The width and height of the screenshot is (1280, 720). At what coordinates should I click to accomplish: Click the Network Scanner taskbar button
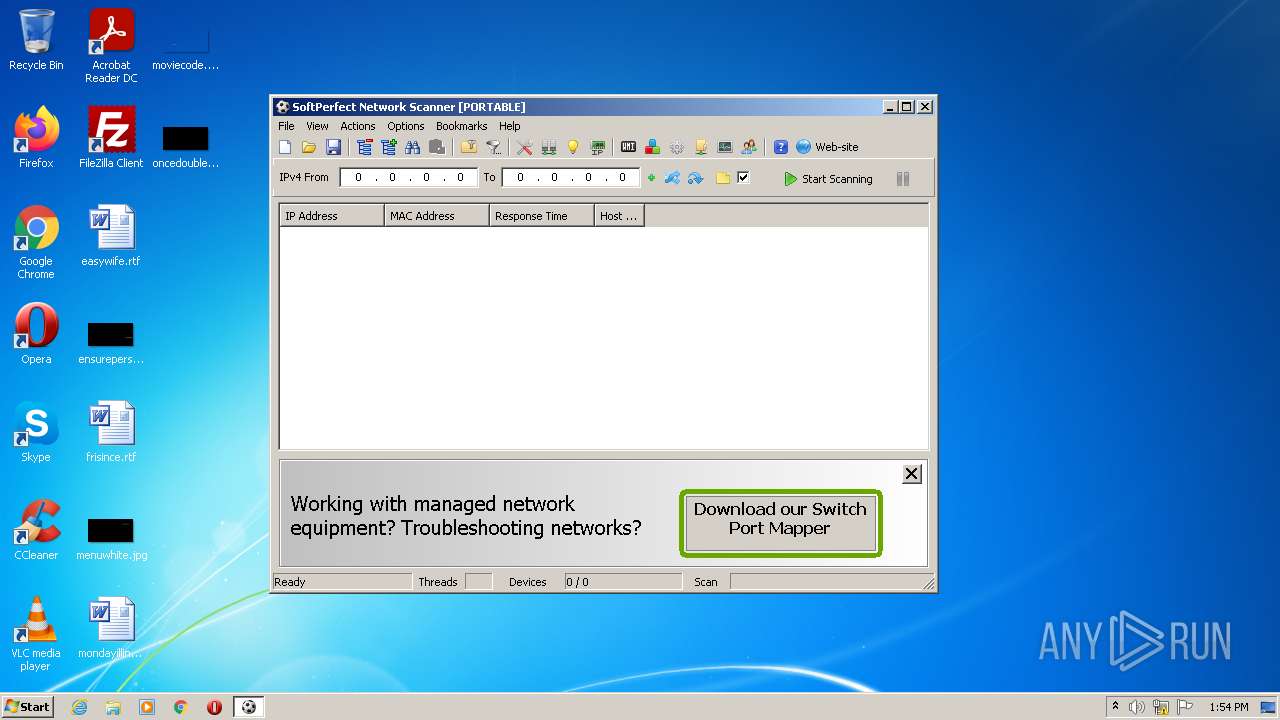point(249,707)
